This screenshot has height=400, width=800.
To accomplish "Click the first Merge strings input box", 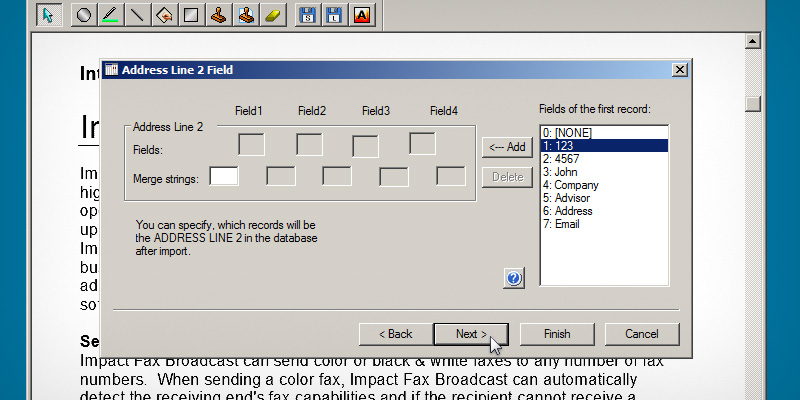I will (224, 177).
